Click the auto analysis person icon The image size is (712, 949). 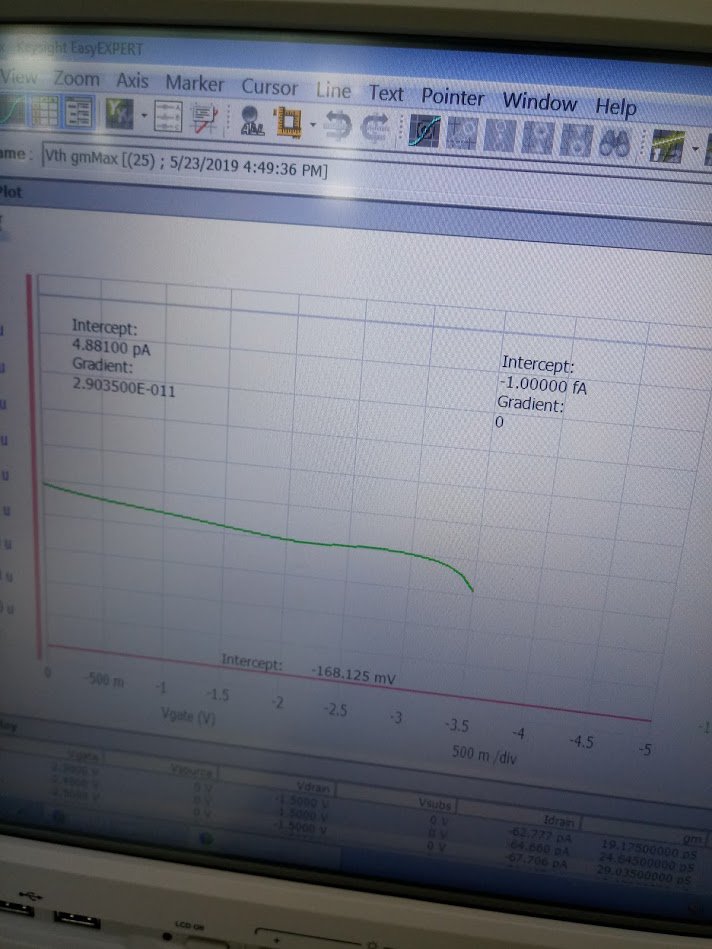pyautogui.click(x=252, y=120)
